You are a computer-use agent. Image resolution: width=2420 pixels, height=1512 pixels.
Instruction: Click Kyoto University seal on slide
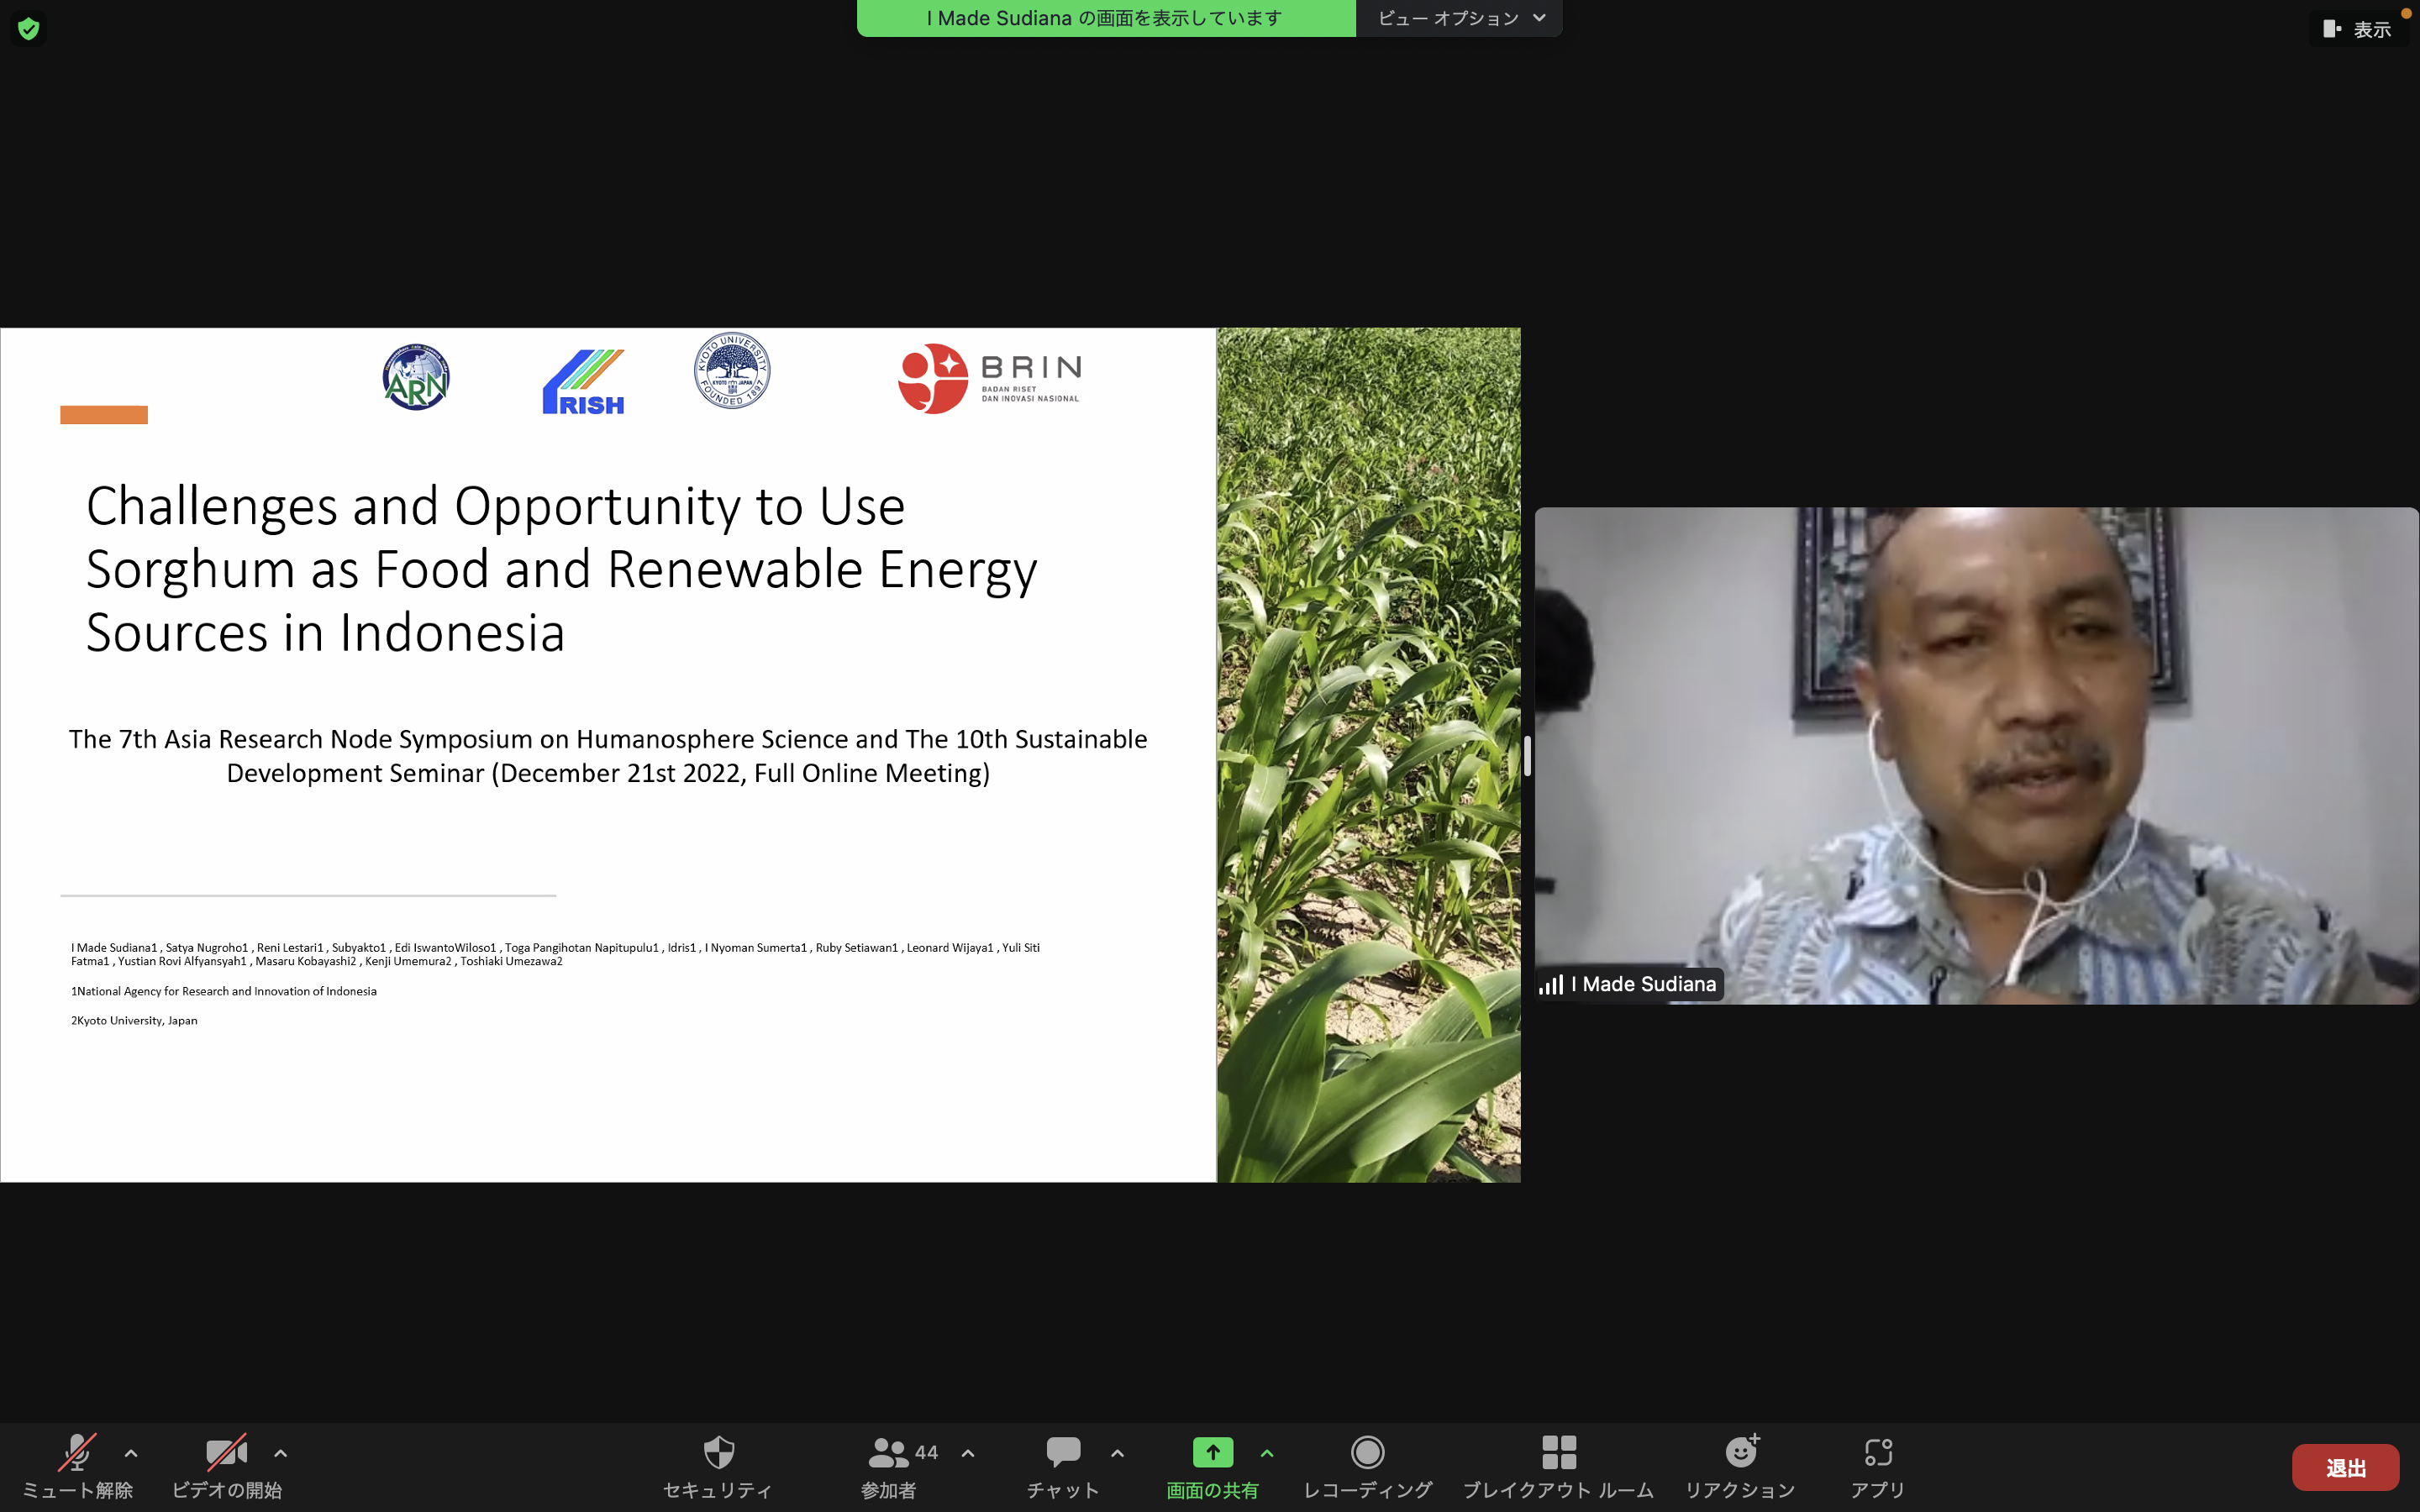tap(732, 371)
